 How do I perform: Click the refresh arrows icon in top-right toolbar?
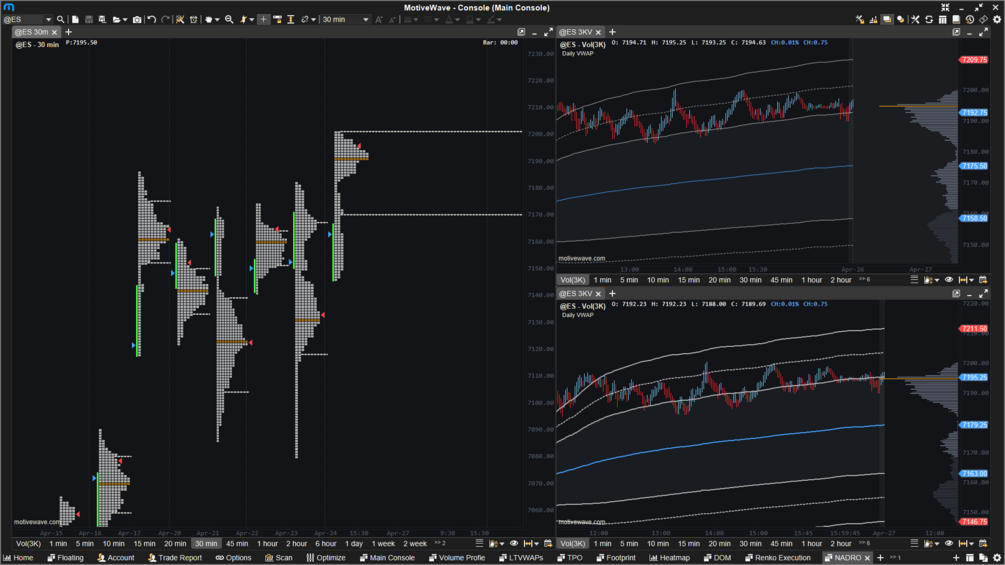pos(929,20)
